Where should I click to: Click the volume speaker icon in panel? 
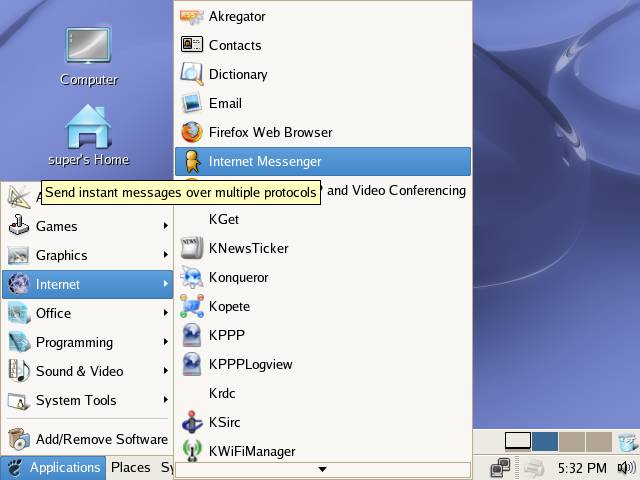[626, 467]
